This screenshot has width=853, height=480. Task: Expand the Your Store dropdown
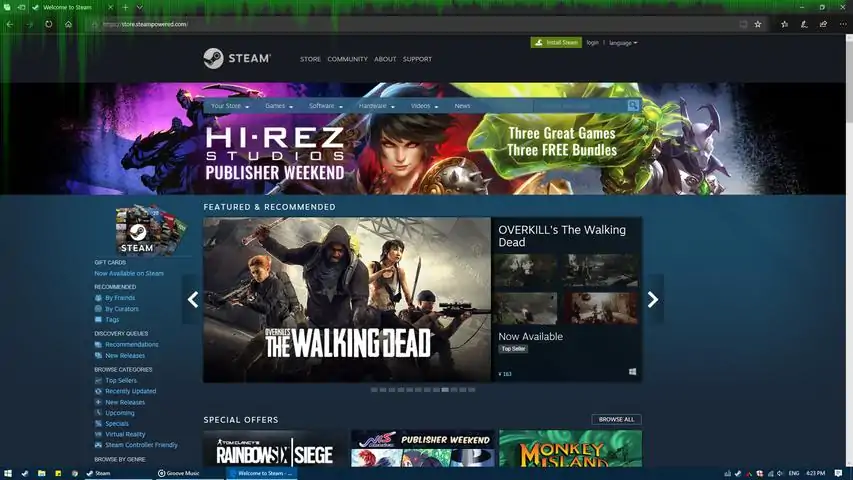pyautogui.click(x=230, y=106)
